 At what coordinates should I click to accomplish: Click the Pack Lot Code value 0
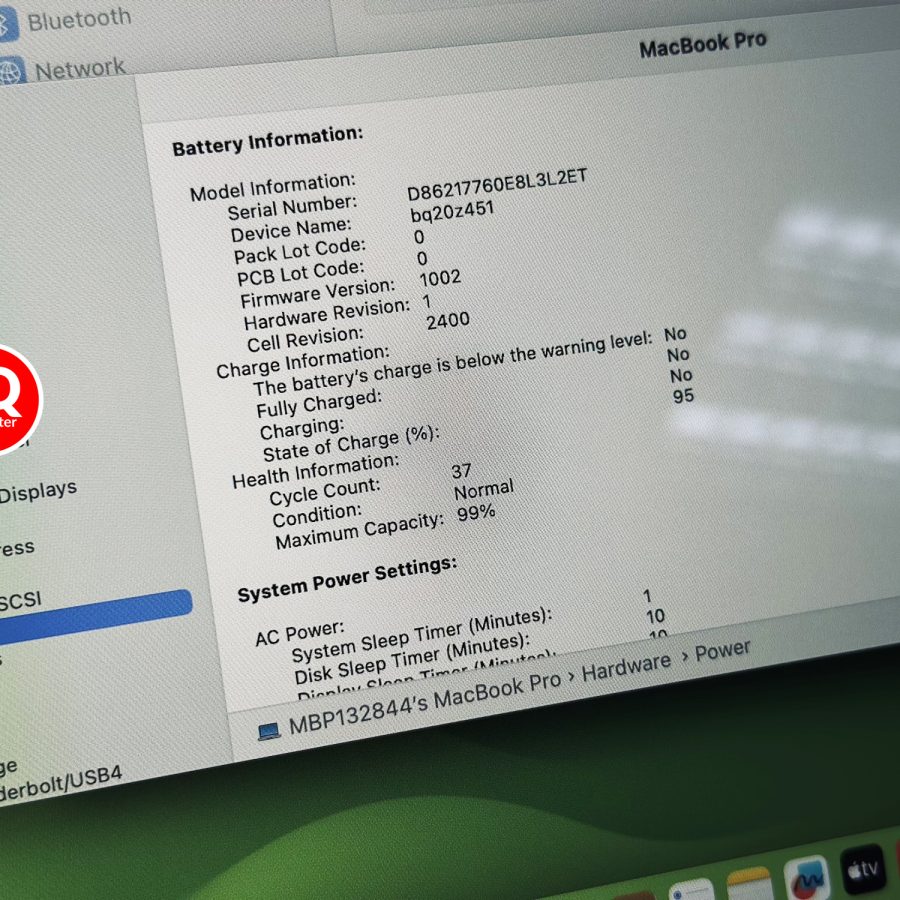[x=419, y=237]
